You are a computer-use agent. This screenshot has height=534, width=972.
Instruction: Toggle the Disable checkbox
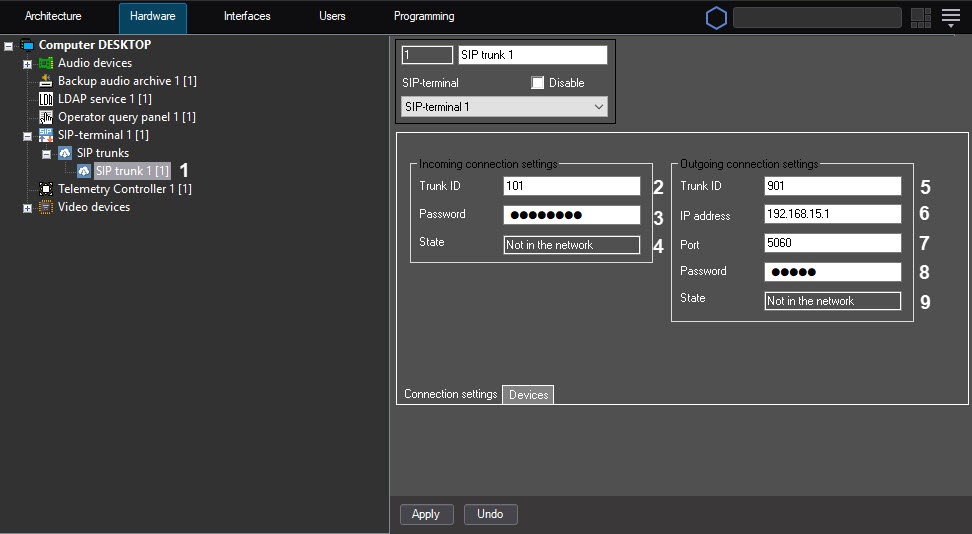coord(538,83)
